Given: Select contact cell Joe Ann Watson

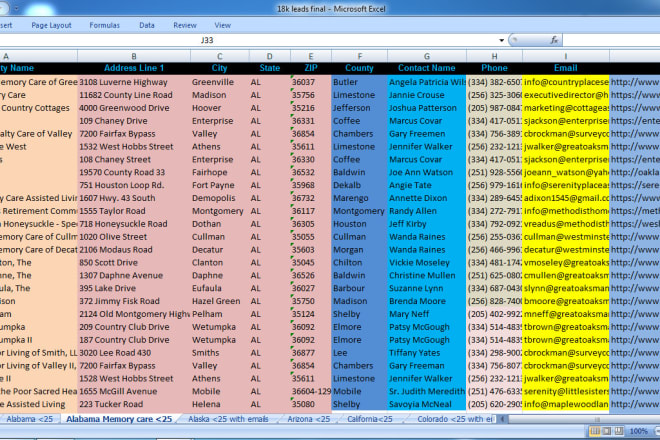Looking at the screenshot, I should tap(426, 172).
